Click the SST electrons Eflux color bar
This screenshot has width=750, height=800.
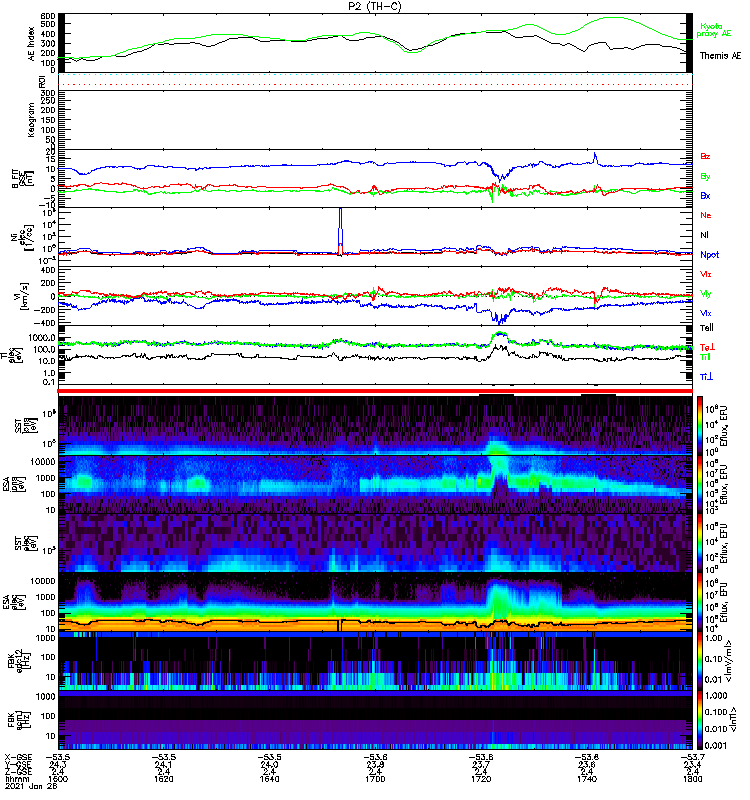pos(700,543)
